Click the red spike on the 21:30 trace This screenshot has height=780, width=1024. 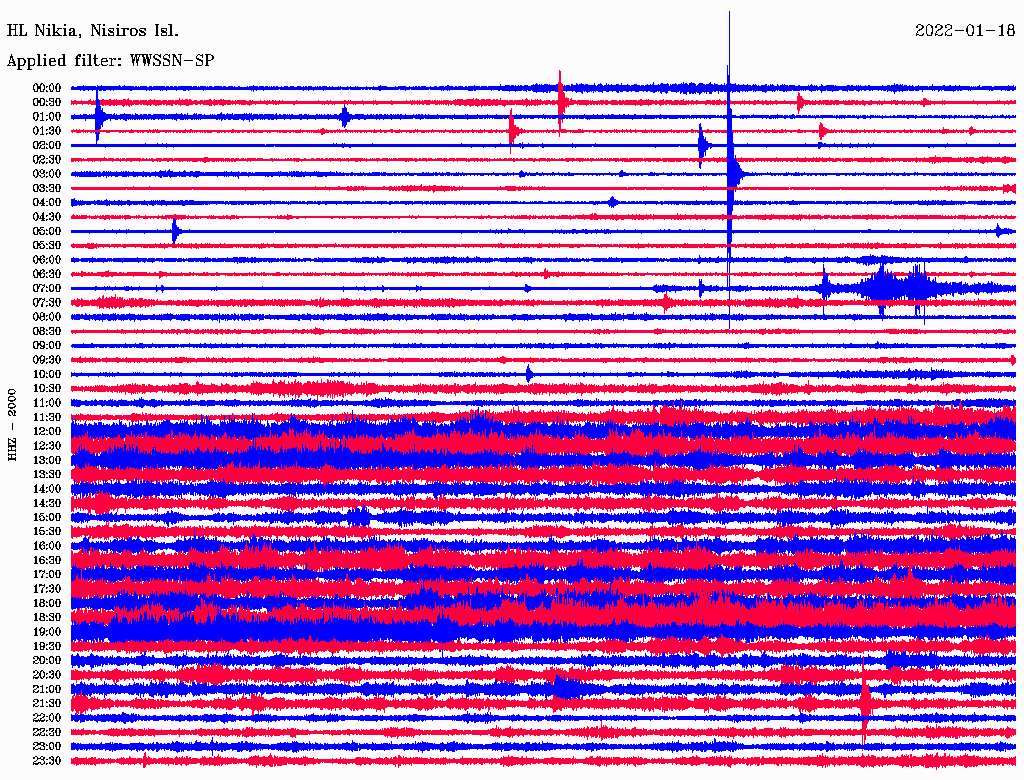coord(865,702)
